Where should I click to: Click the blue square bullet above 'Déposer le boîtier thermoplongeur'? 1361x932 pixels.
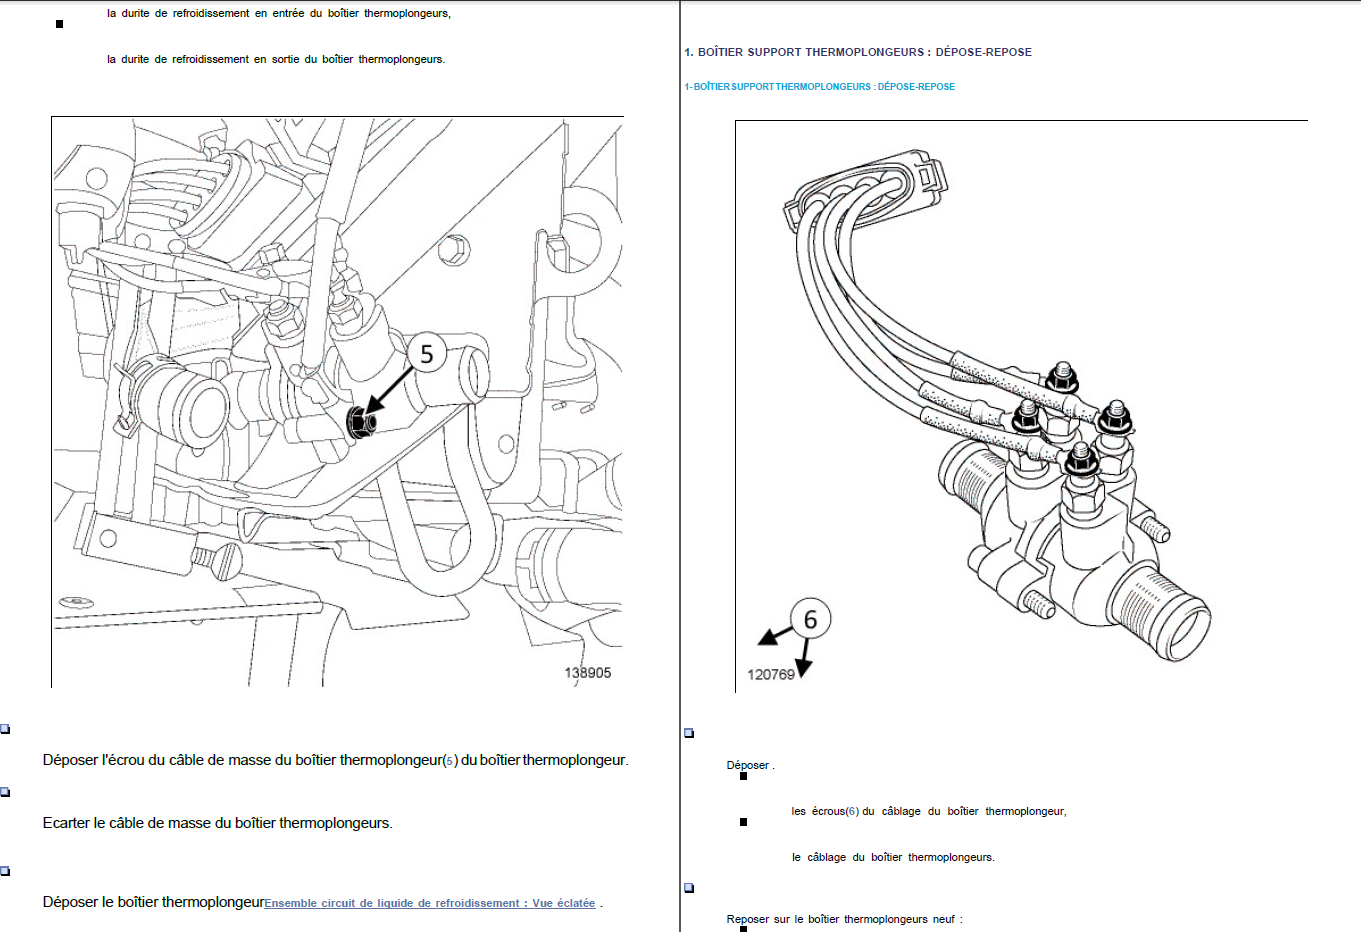tap(5, 871)
